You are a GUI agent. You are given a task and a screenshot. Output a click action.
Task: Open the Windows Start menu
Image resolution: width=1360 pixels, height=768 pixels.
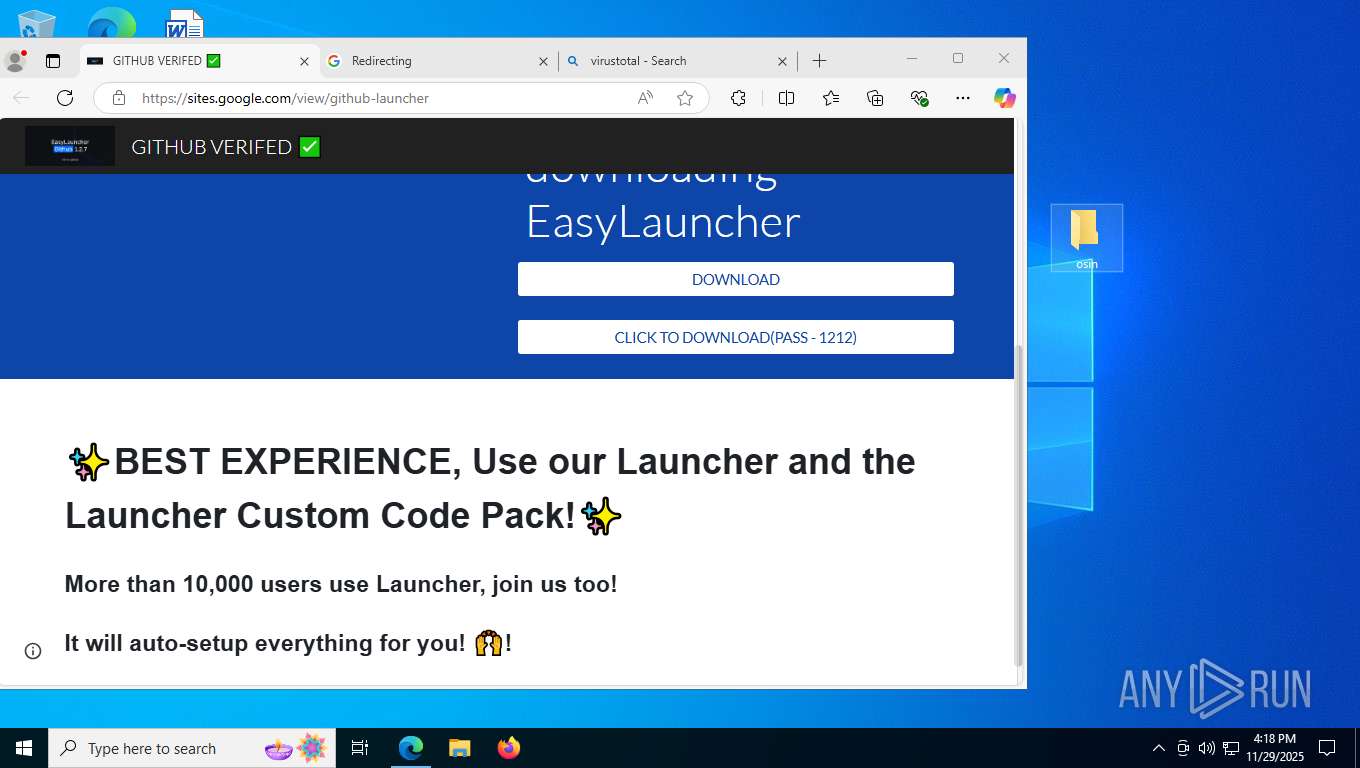click(x=24, y=748)
